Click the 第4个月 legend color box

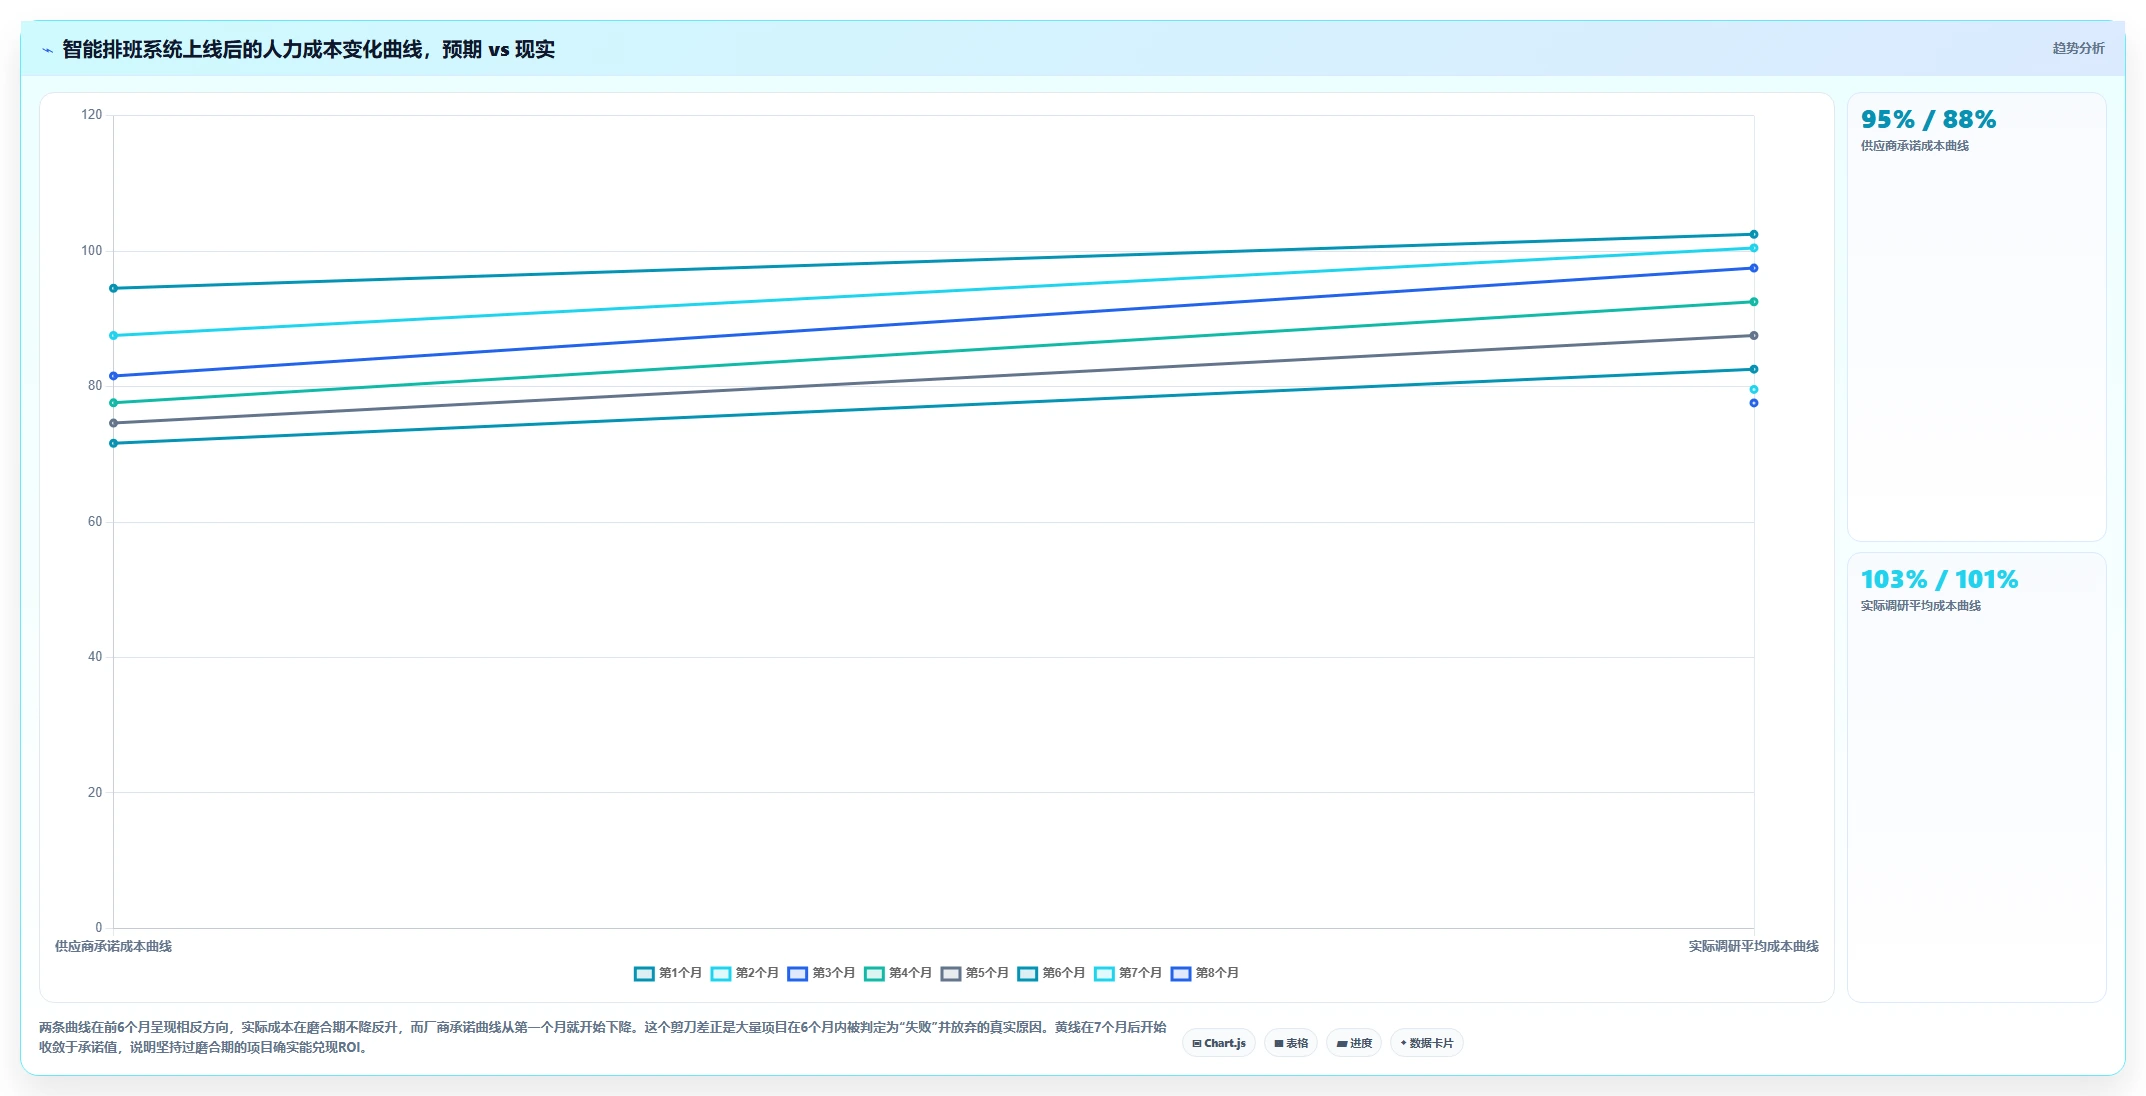(x=874, y=974)
